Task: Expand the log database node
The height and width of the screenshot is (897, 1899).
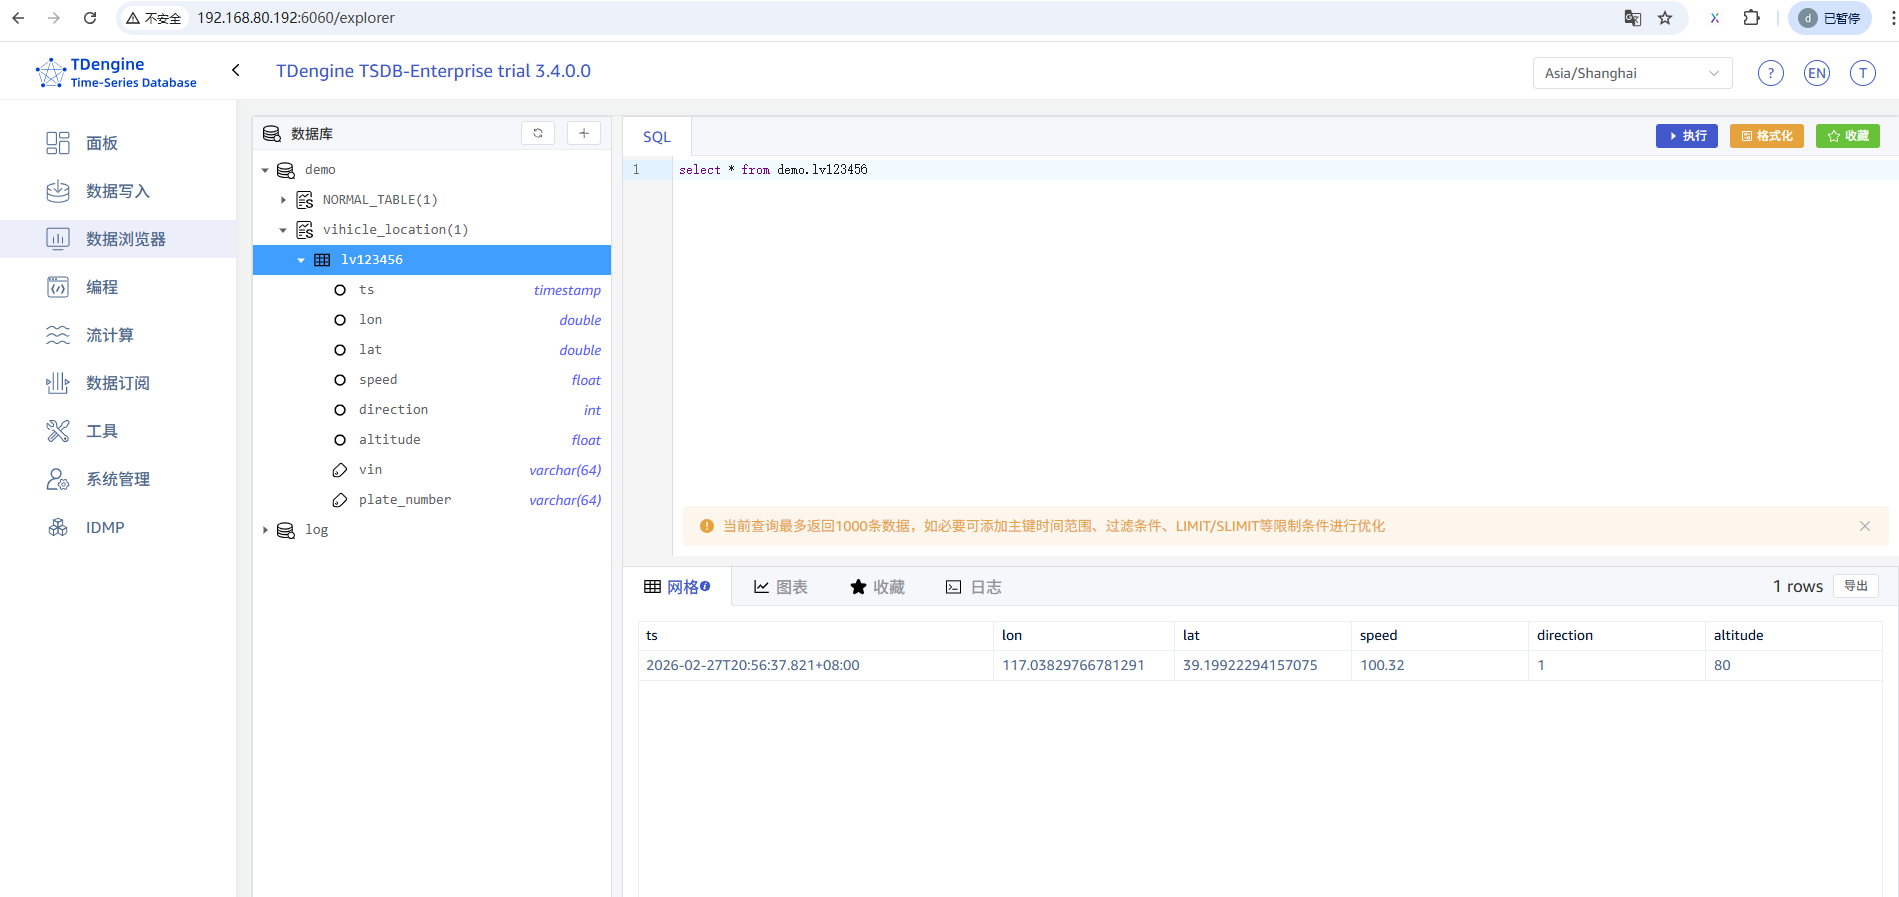Action: pos(265,530)
